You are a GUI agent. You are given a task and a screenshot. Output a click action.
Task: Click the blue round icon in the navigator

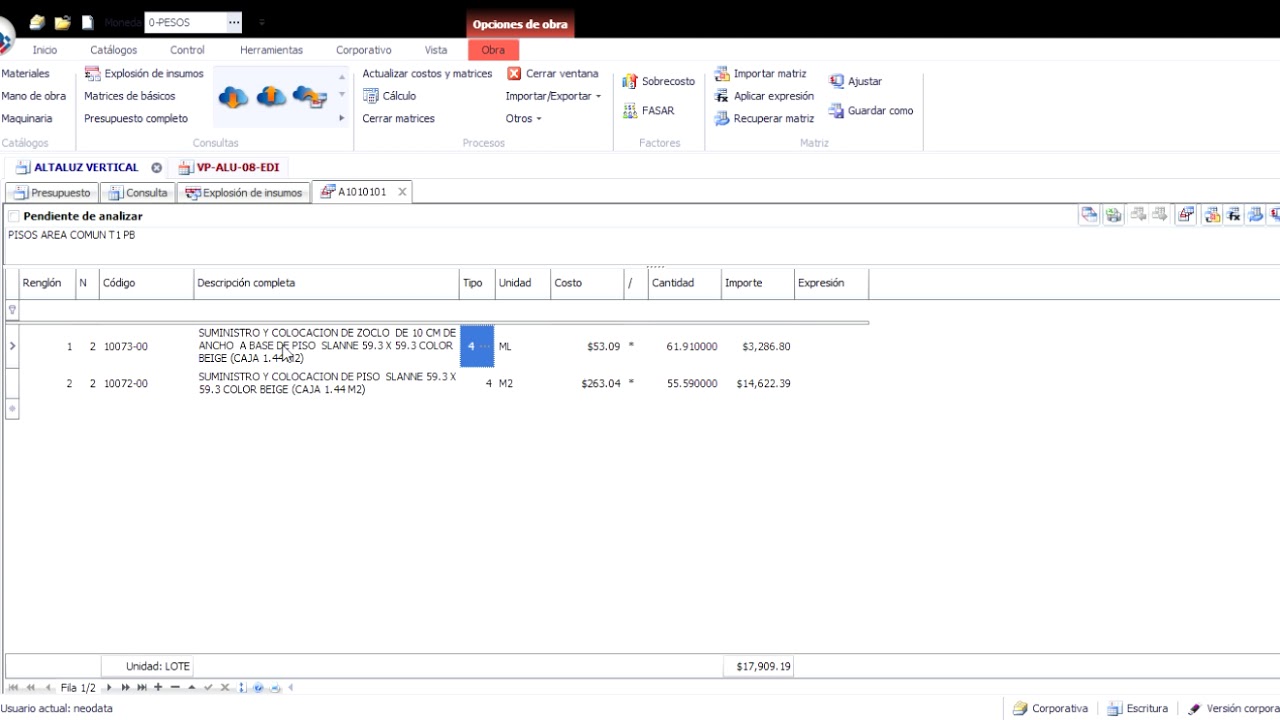point(258,688)
